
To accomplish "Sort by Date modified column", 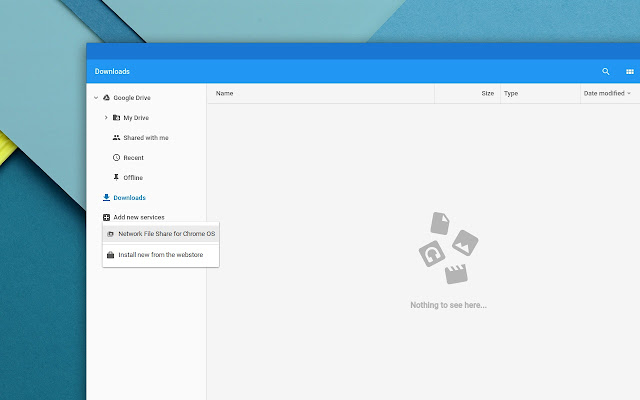I will click(604, 93).
